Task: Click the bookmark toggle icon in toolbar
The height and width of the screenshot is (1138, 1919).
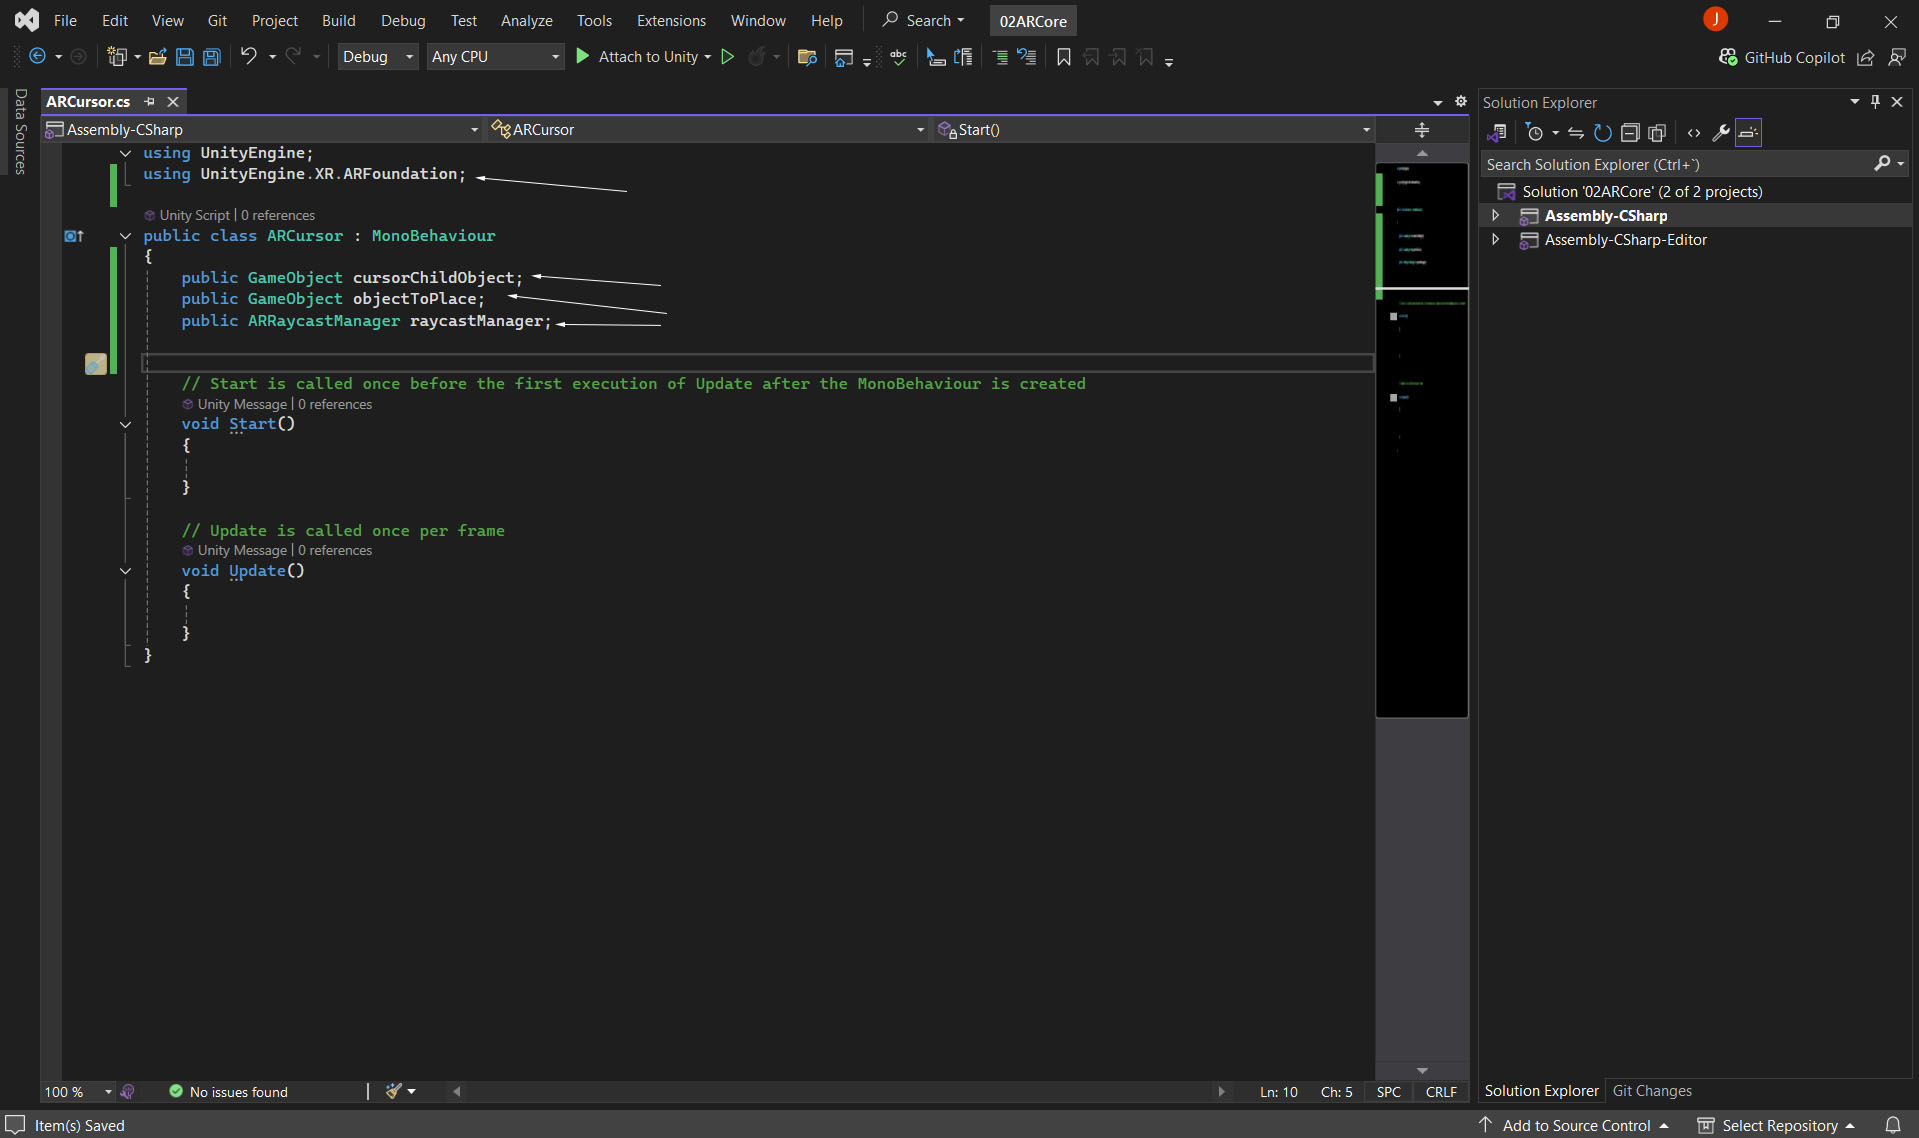Action: point(1063,57)
